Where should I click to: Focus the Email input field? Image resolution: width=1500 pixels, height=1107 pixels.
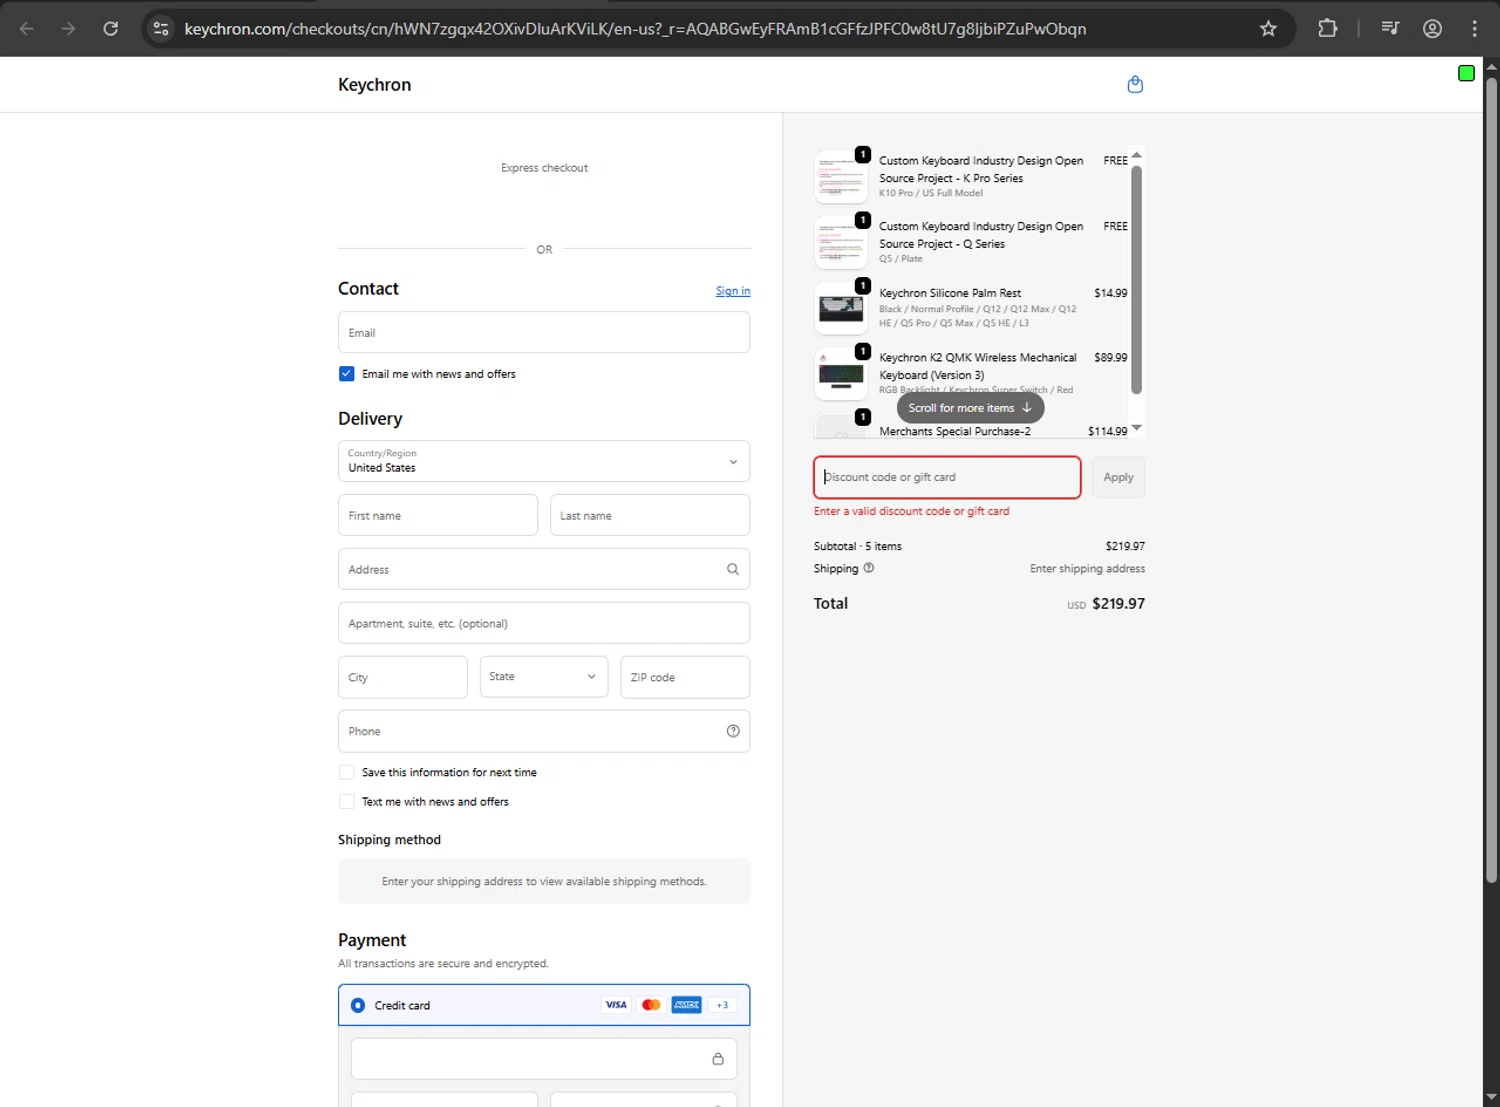544,332
